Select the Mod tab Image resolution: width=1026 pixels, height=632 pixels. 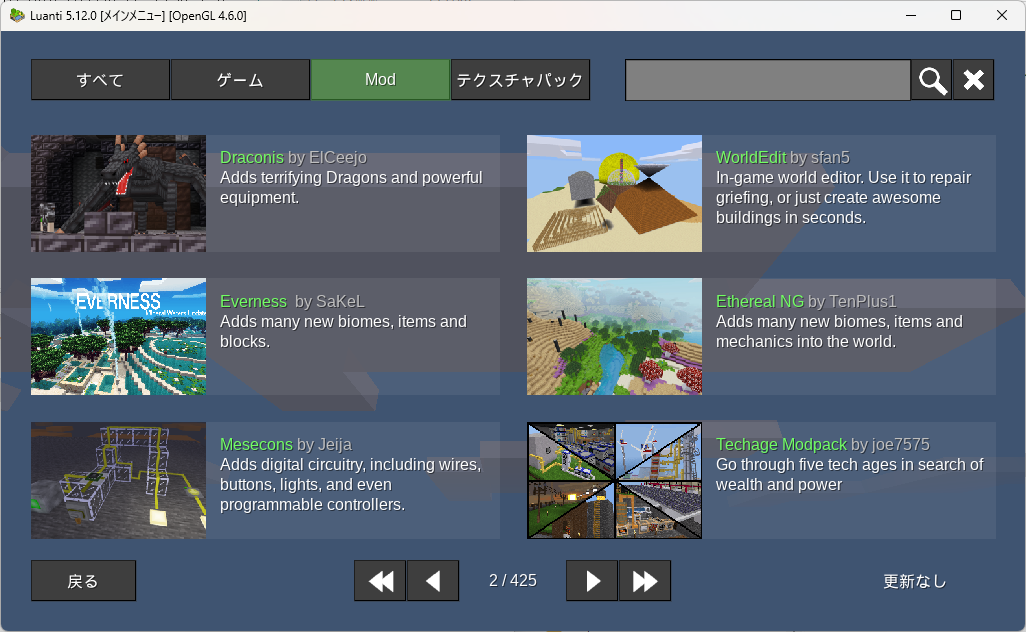click(x=380, y=80)
